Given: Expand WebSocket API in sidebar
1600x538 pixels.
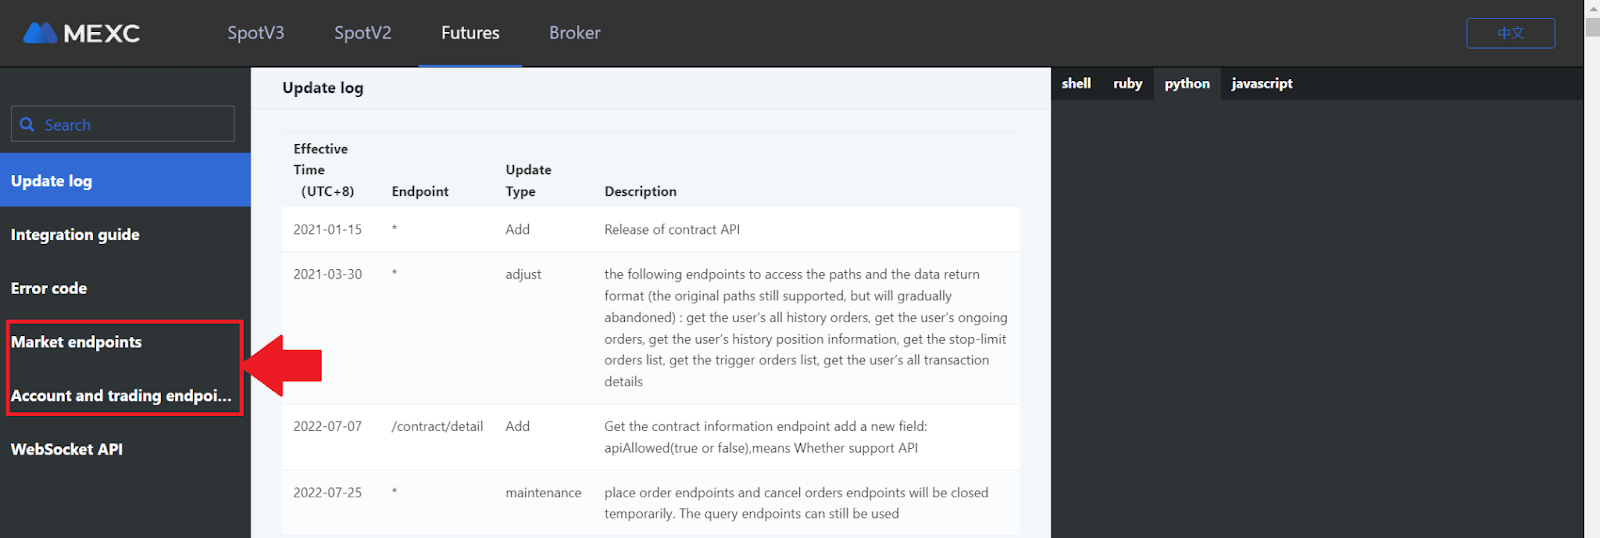Looking at the screenshot, I should tap(125, 449).
